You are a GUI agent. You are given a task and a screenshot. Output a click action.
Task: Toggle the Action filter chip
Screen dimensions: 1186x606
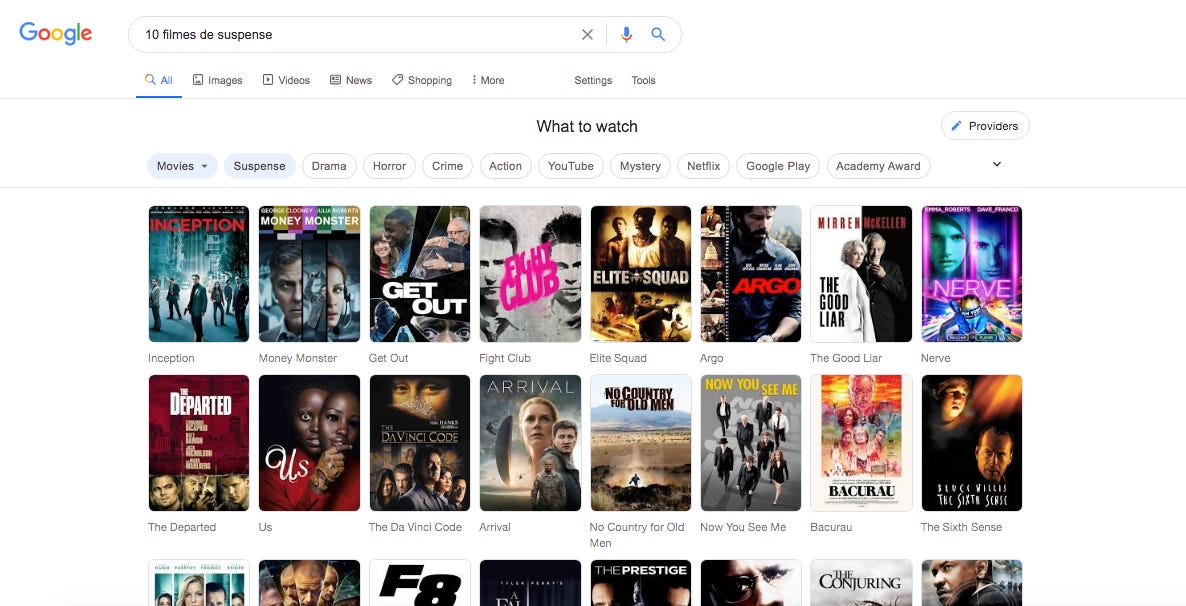(x=505, y=166)
